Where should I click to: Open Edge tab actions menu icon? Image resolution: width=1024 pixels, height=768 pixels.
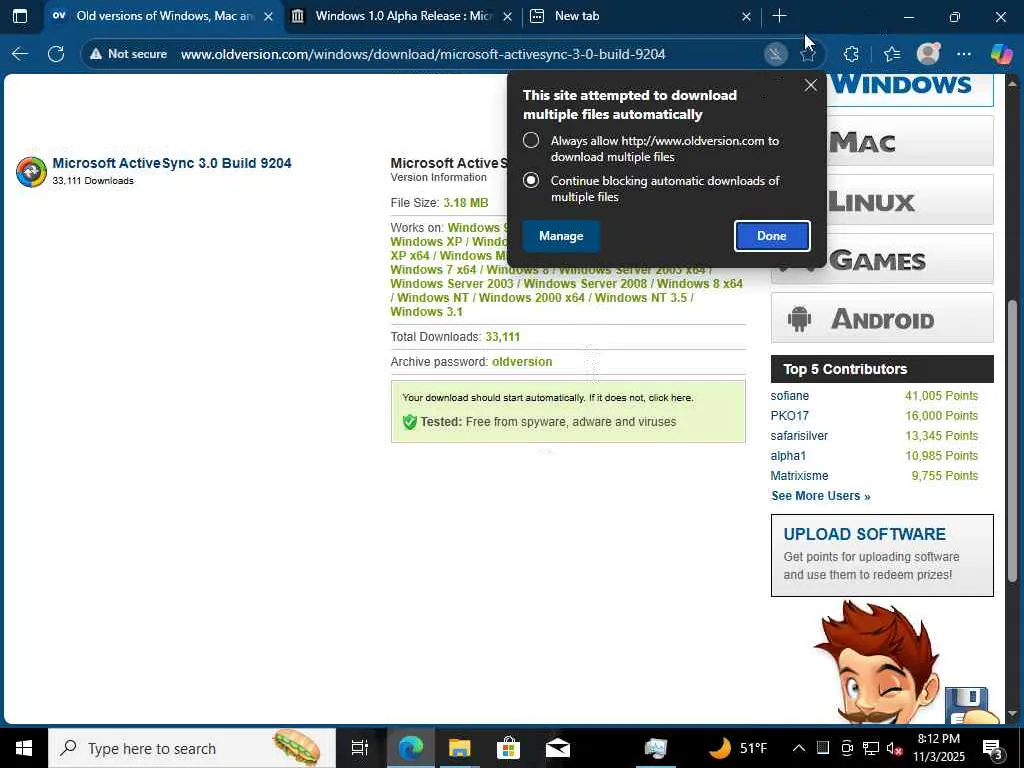[x=20, y=16]
